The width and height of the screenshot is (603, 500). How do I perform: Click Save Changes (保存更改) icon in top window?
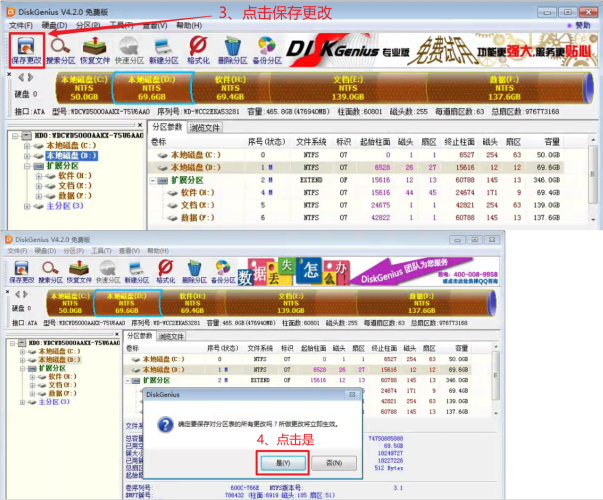coord(26,50)
